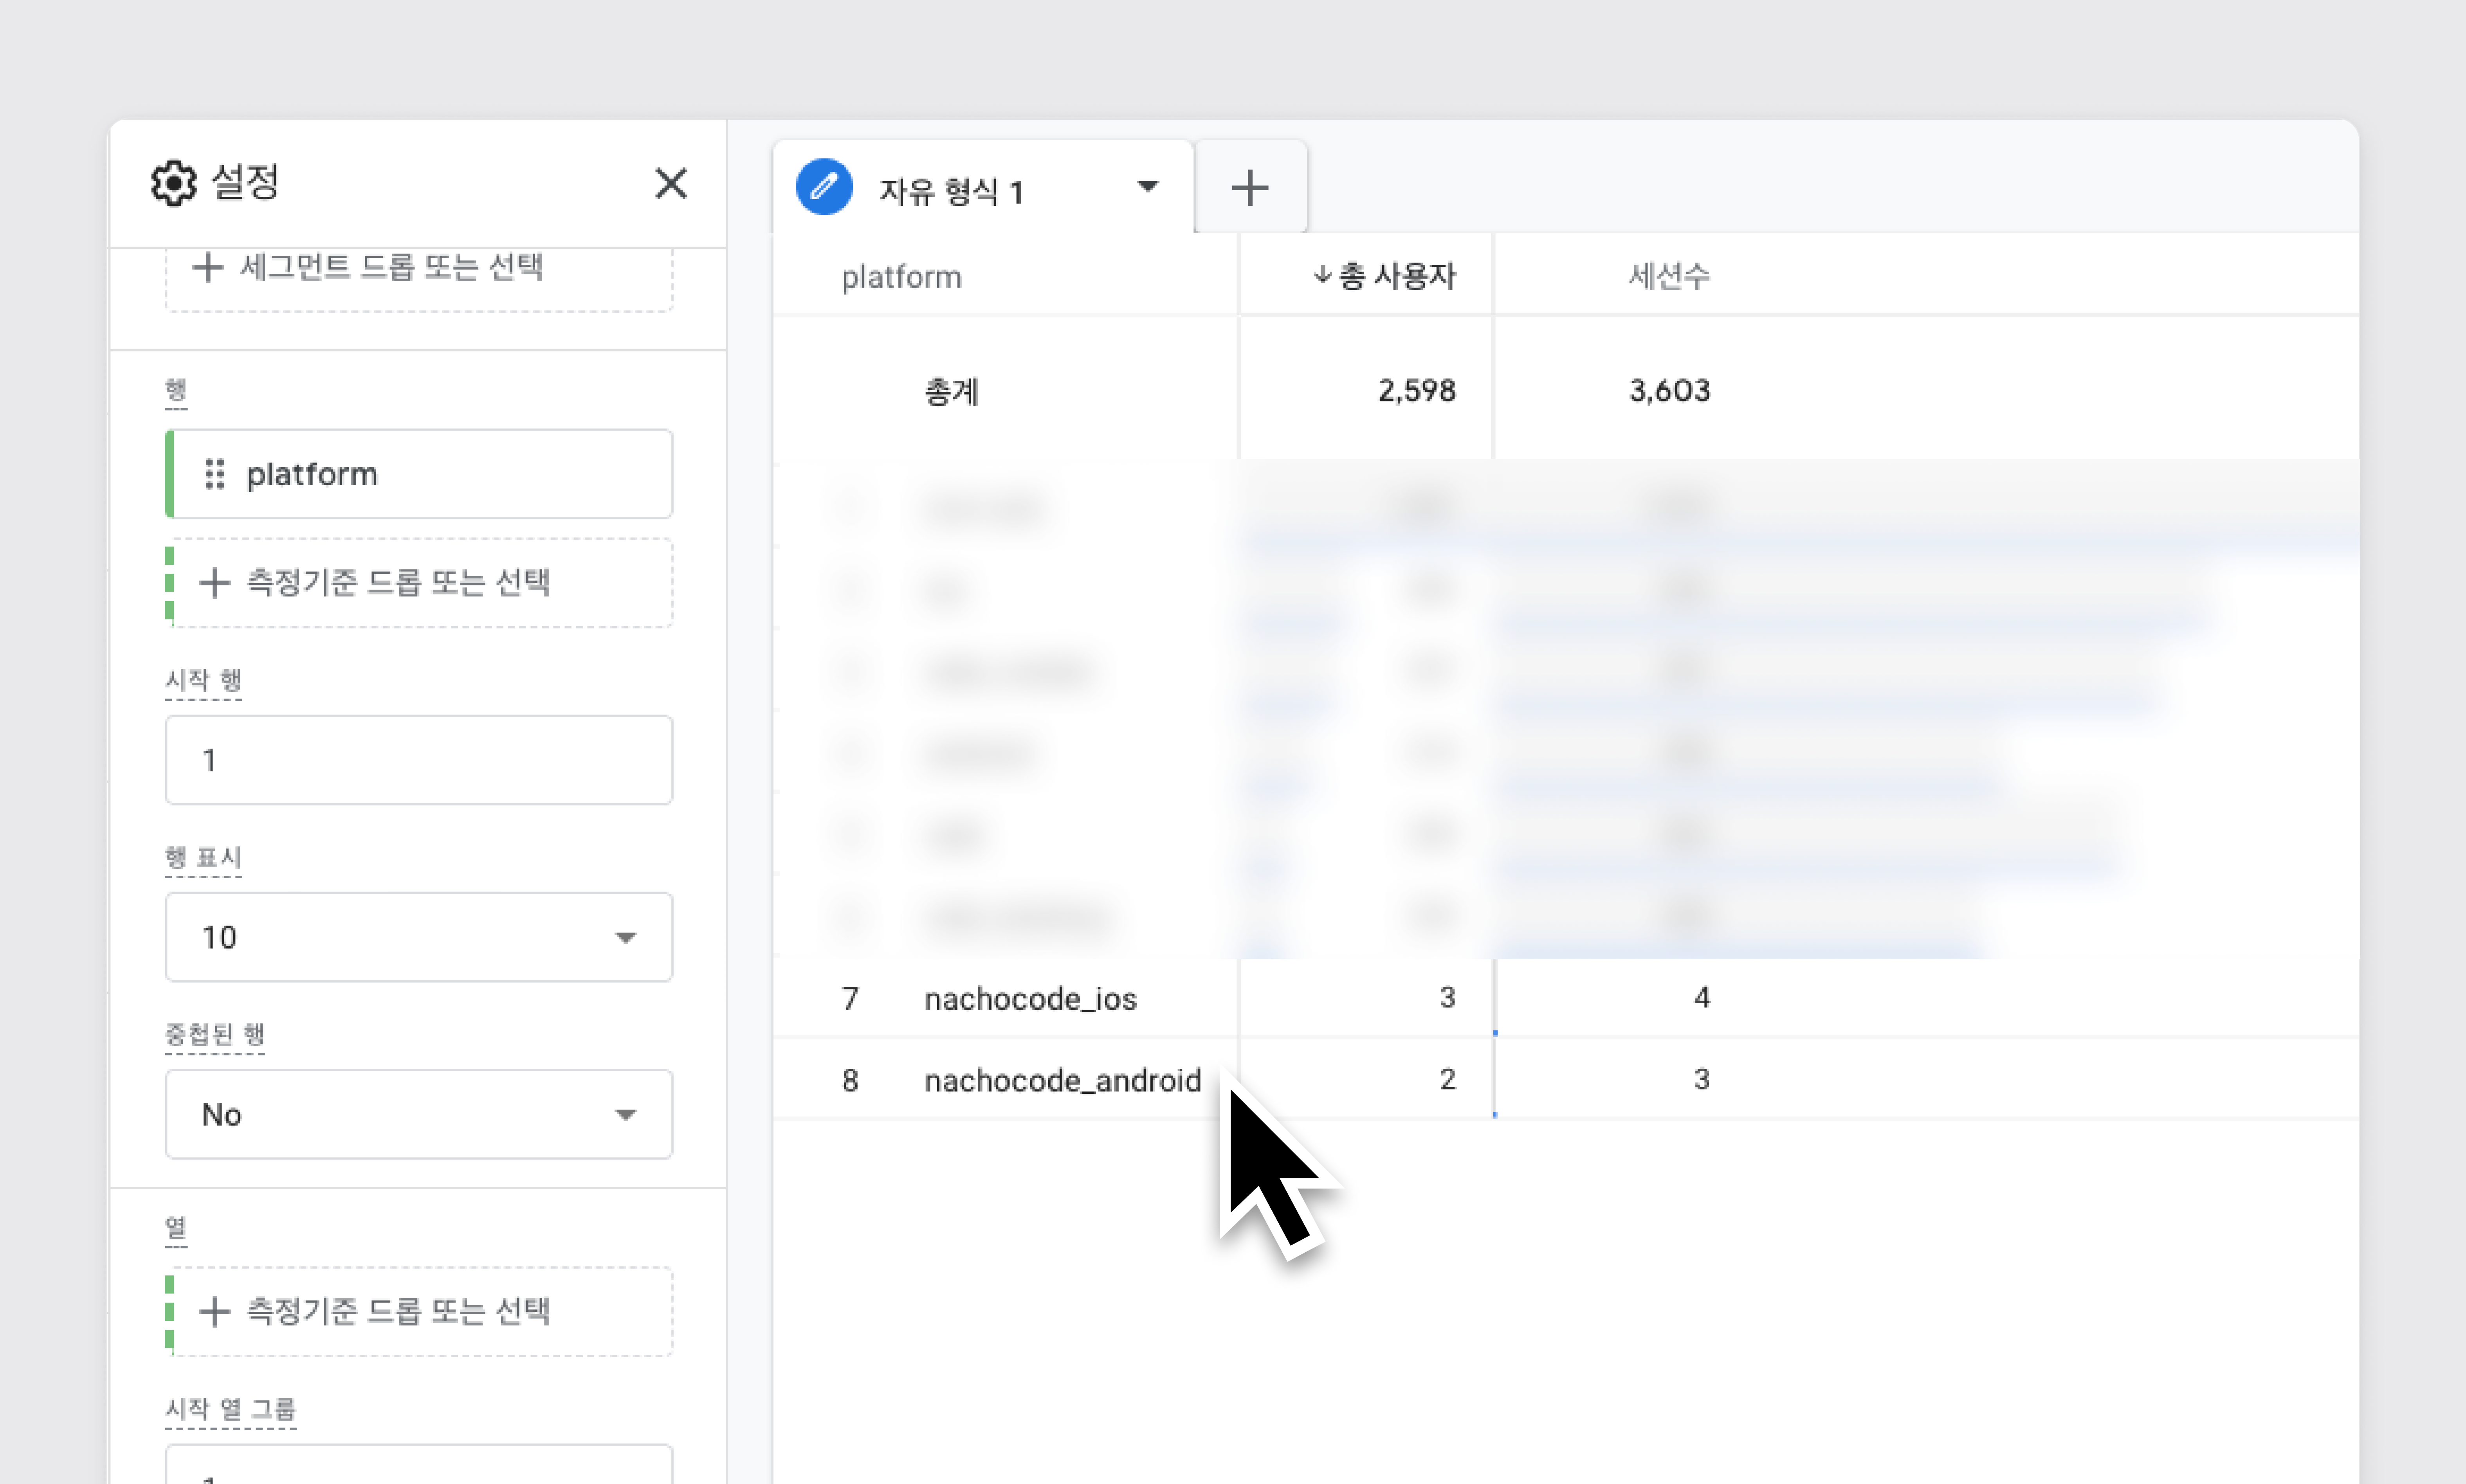Image resolution: width=2466 pixels, height=1484 pixels.
Task: Click the 시작 행 input field
Action: click(x=418, y=760)
